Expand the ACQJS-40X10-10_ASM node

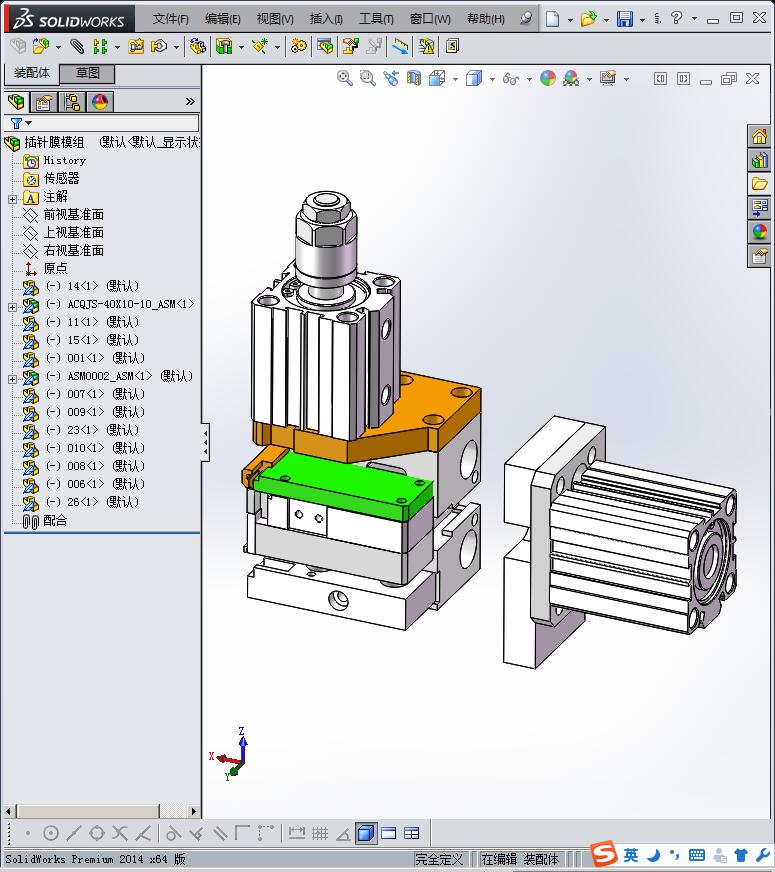pyautogui.click(x=12, y=307)
